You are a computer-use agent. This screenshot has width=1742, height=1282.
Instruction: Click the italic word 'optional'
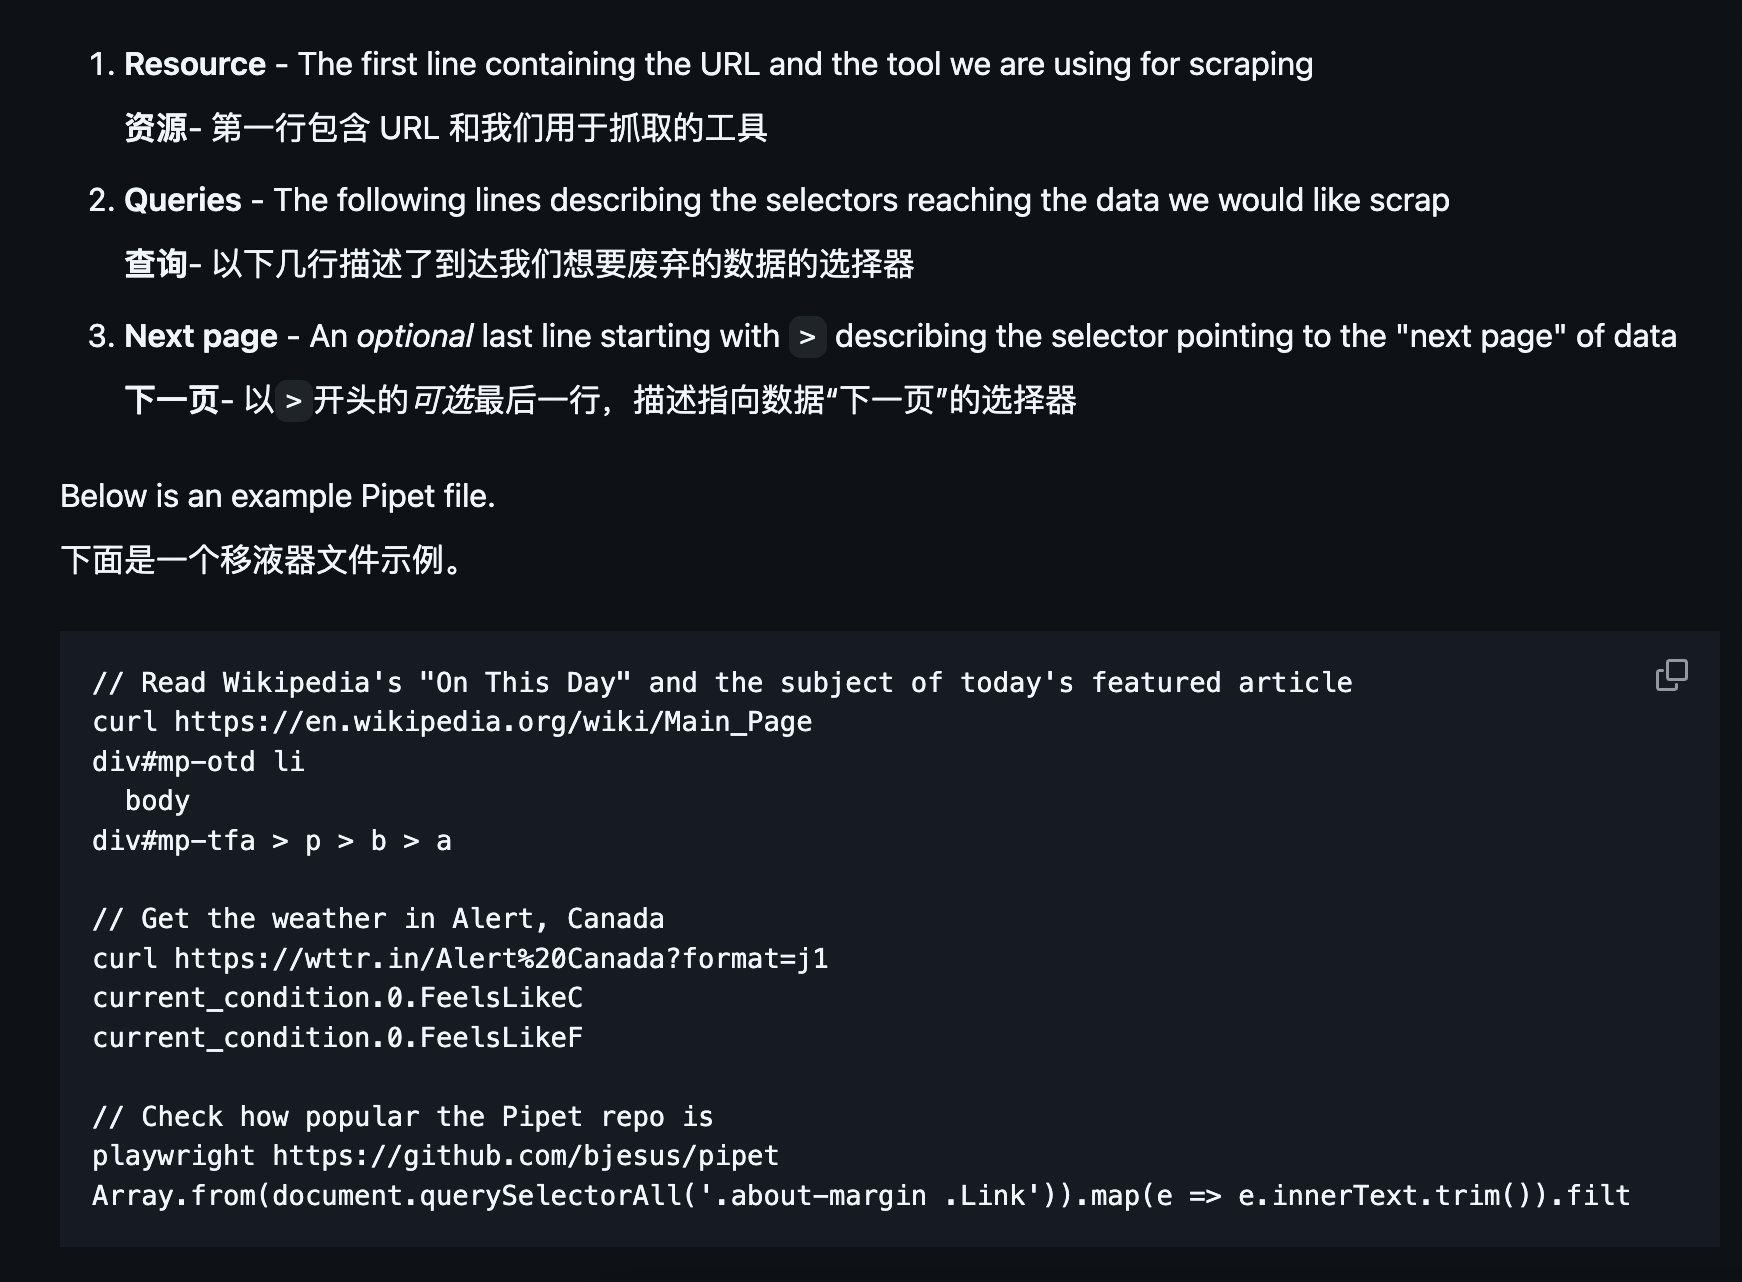tap(414, 336)
